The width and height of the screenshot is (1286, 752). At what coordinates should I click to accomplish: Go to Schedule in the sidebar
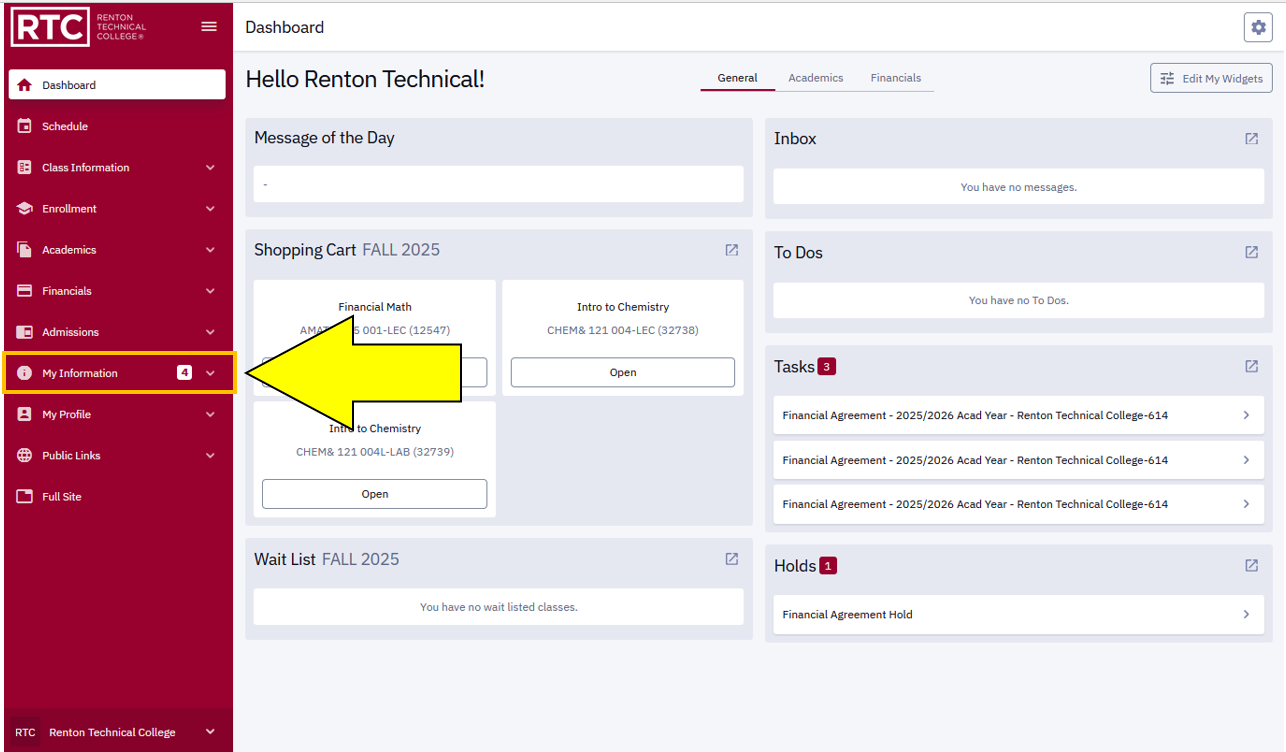coord(65,127)
